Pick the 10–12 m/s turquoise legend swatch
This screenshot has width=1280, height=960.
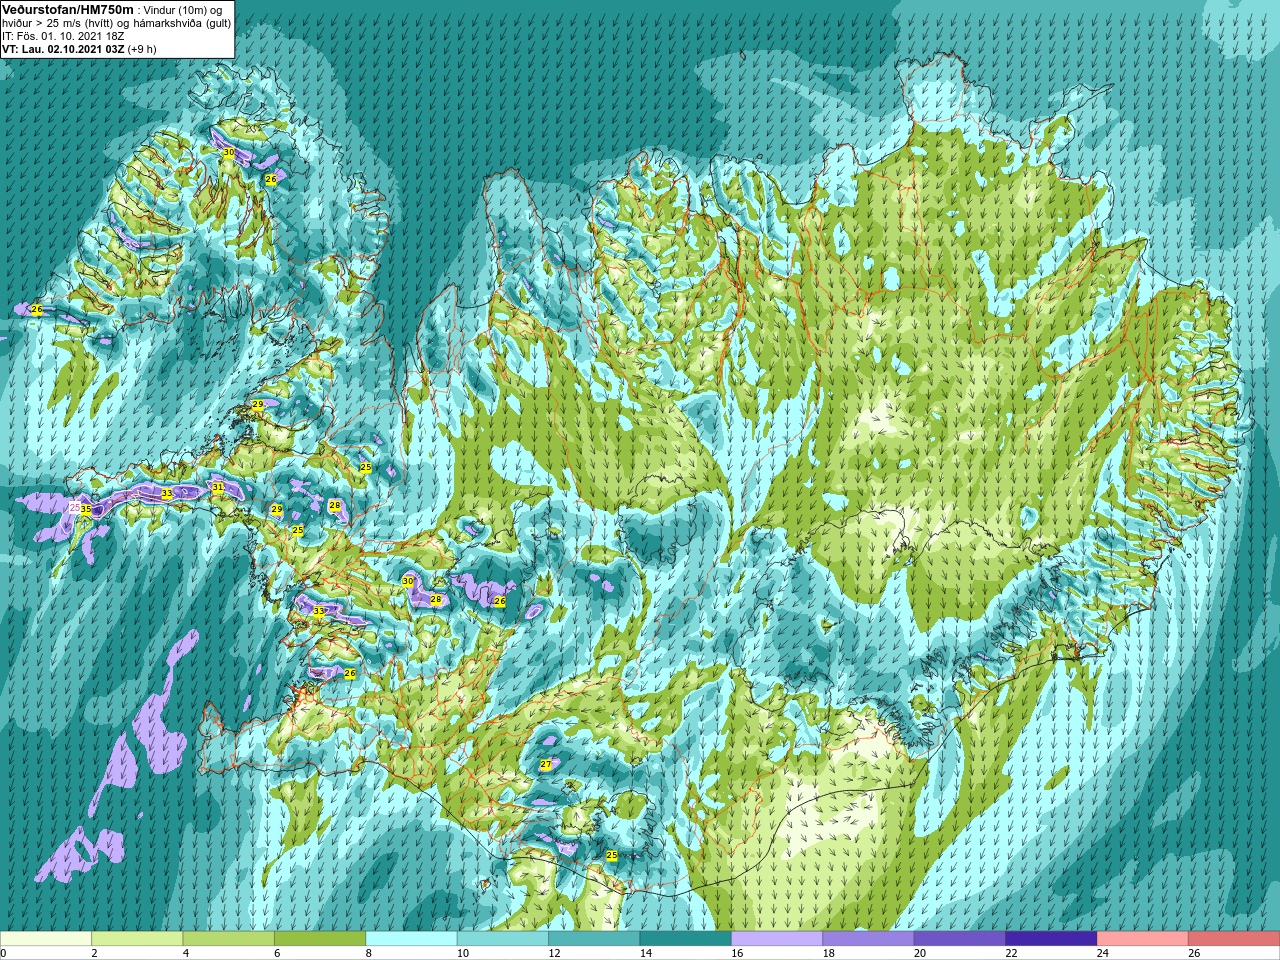(503, 939)
